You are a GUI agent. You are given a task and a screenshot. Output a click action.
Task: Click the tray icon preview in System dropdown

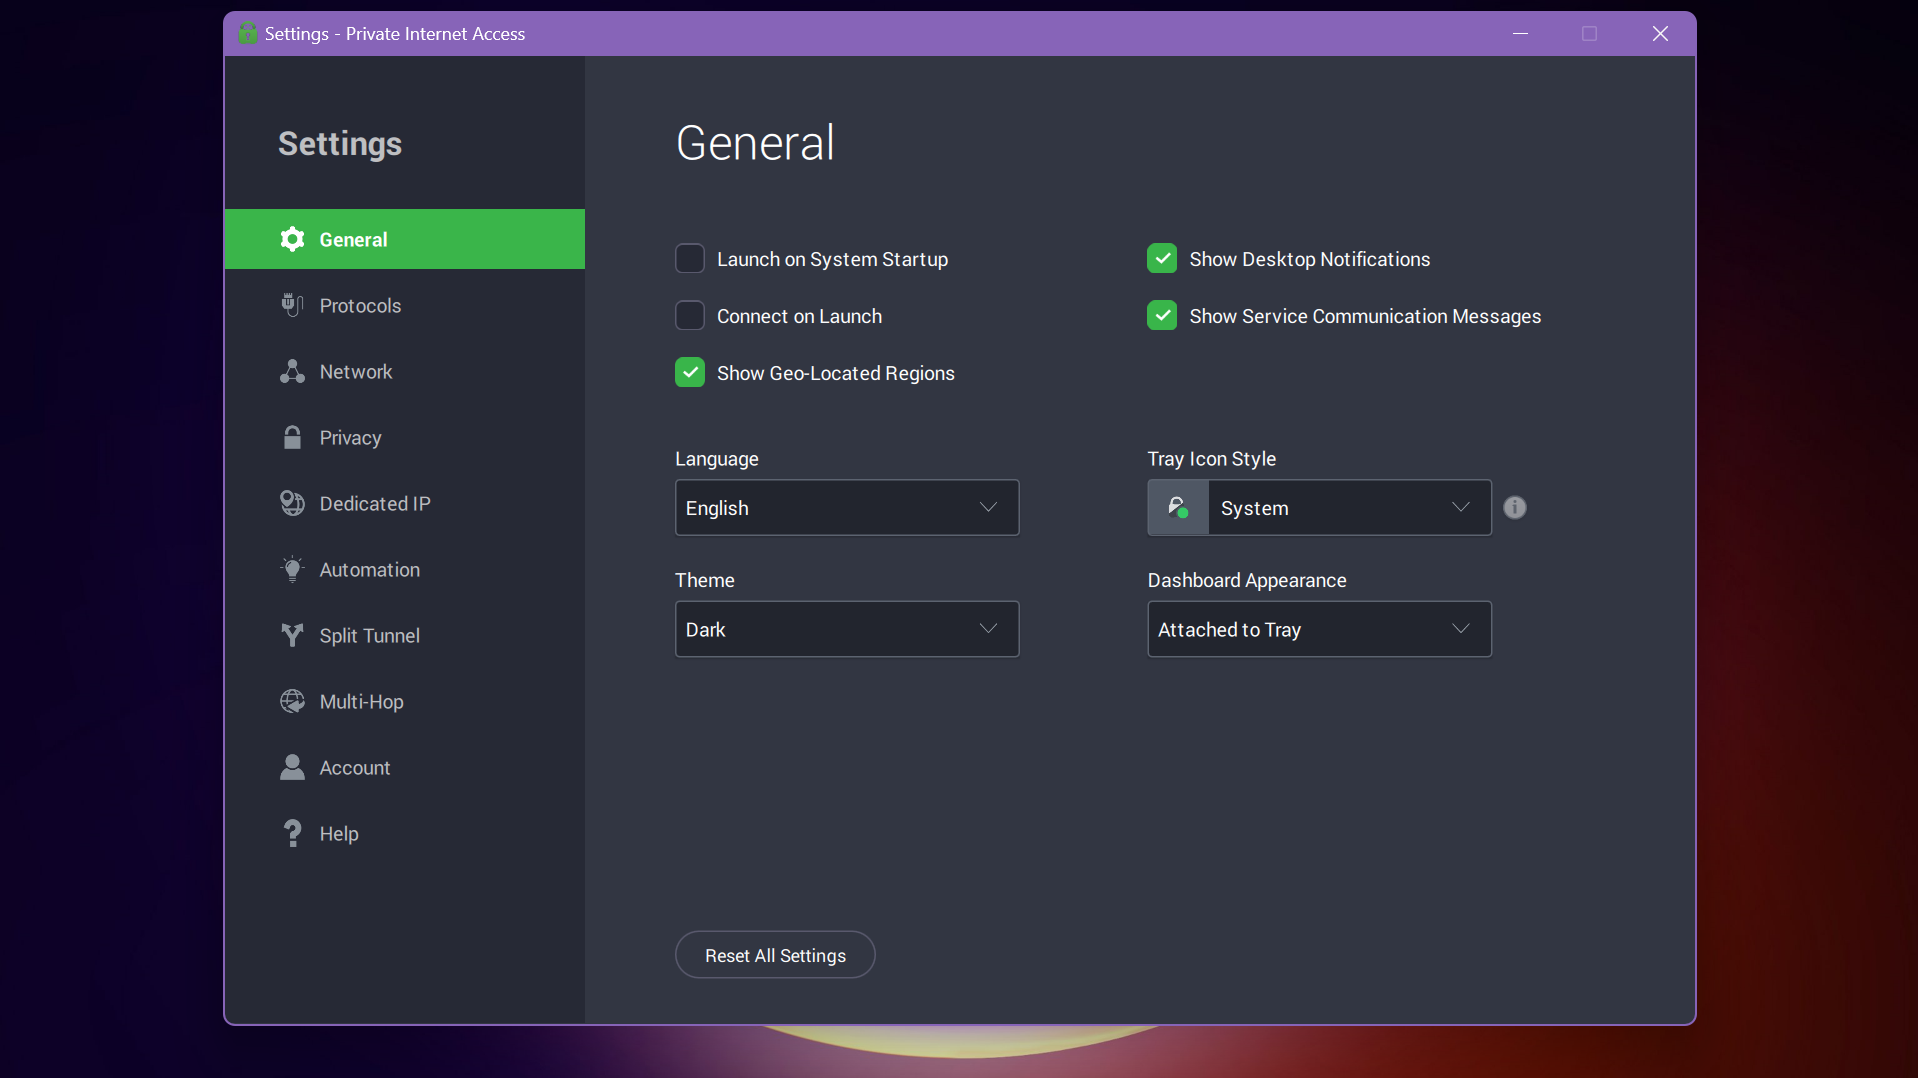(1178, 508)
